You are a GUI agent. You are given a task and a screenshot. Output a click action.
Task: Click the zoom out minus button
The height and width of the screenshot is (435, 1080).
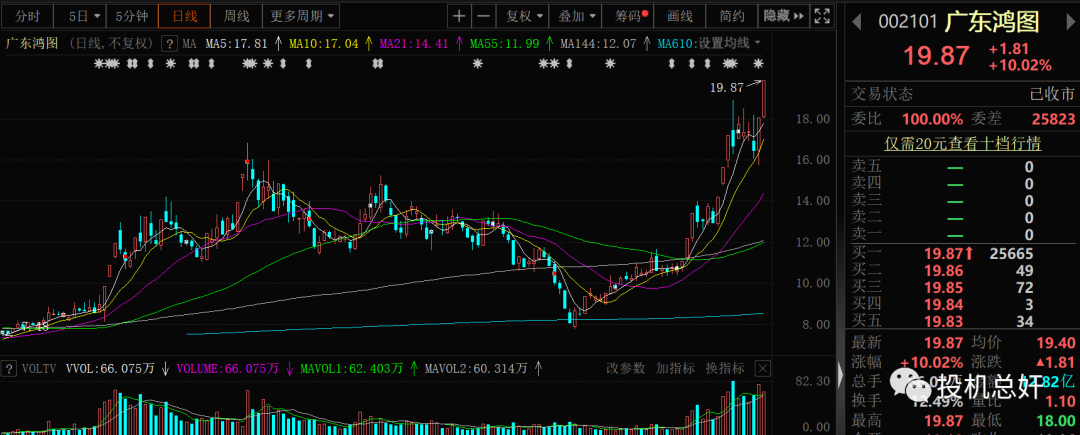484,16
